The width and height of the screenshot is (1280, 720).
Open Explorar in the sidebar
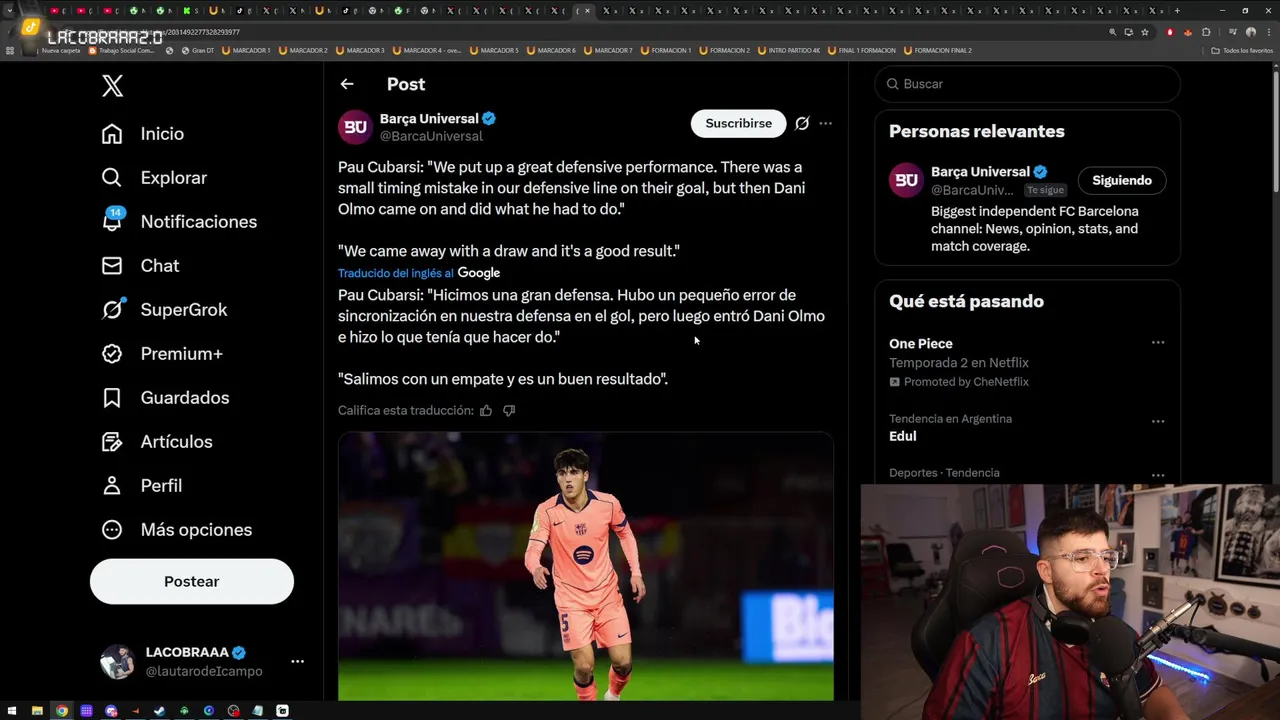(154, 178)
